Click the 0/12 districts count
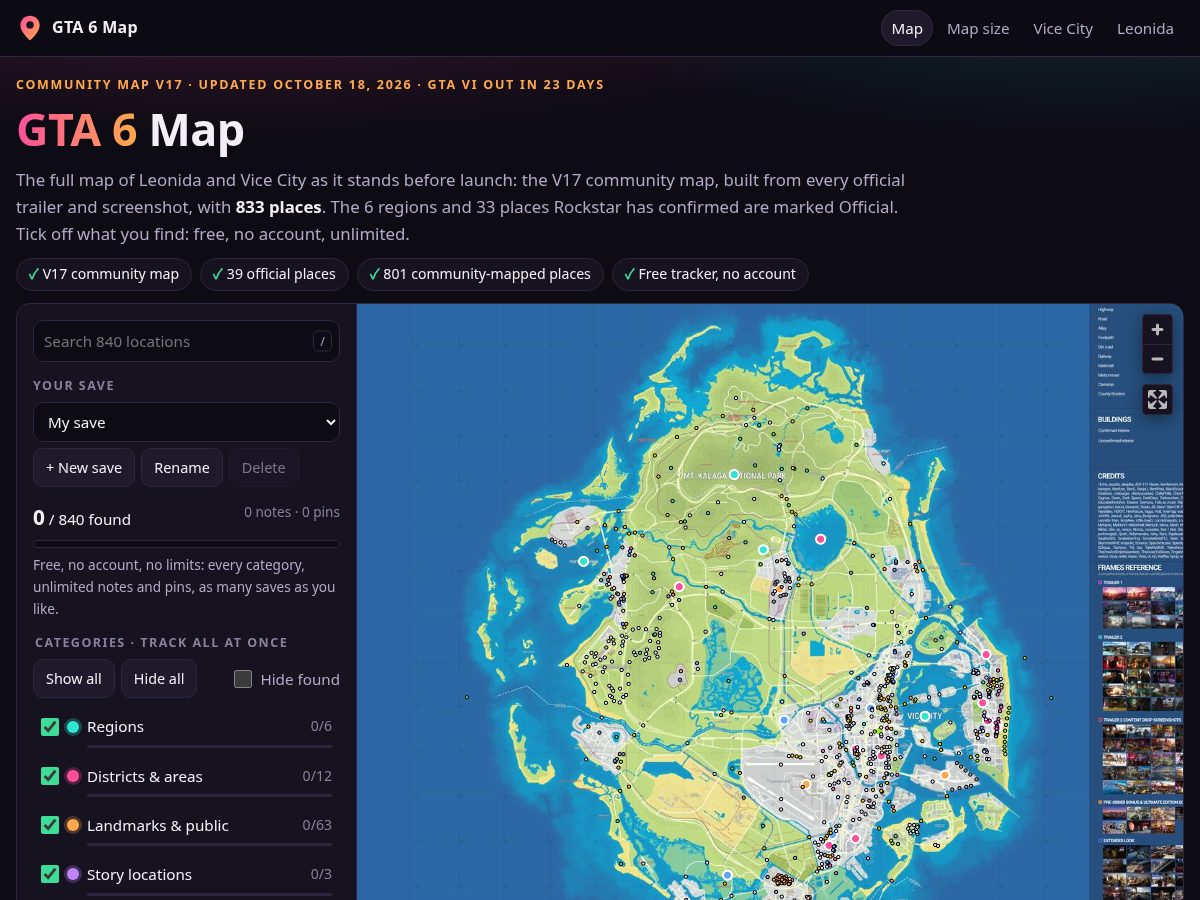Image resolution: width=1200 pixels, height=900 pixels. tap(317, 776)
